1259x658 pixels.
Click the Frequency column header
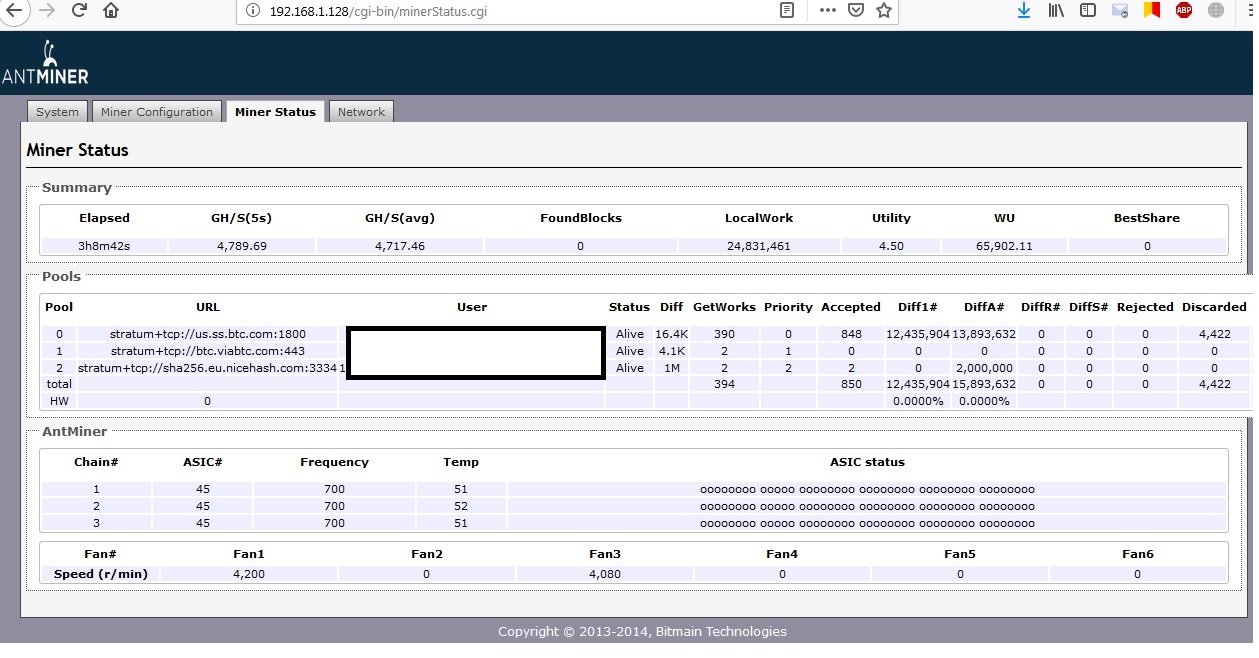(334, 462)
